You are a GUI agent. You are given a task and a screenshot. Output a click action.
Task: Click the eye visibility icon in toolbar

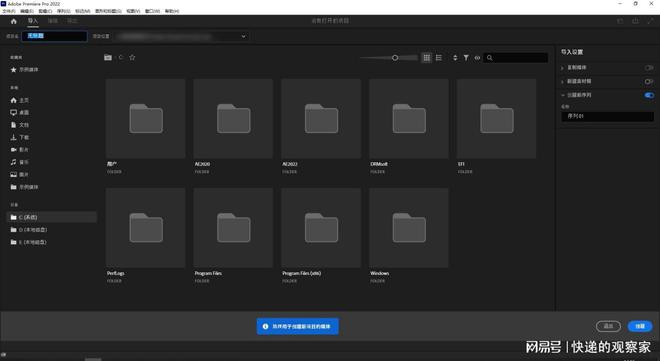(x=477, y=58)
